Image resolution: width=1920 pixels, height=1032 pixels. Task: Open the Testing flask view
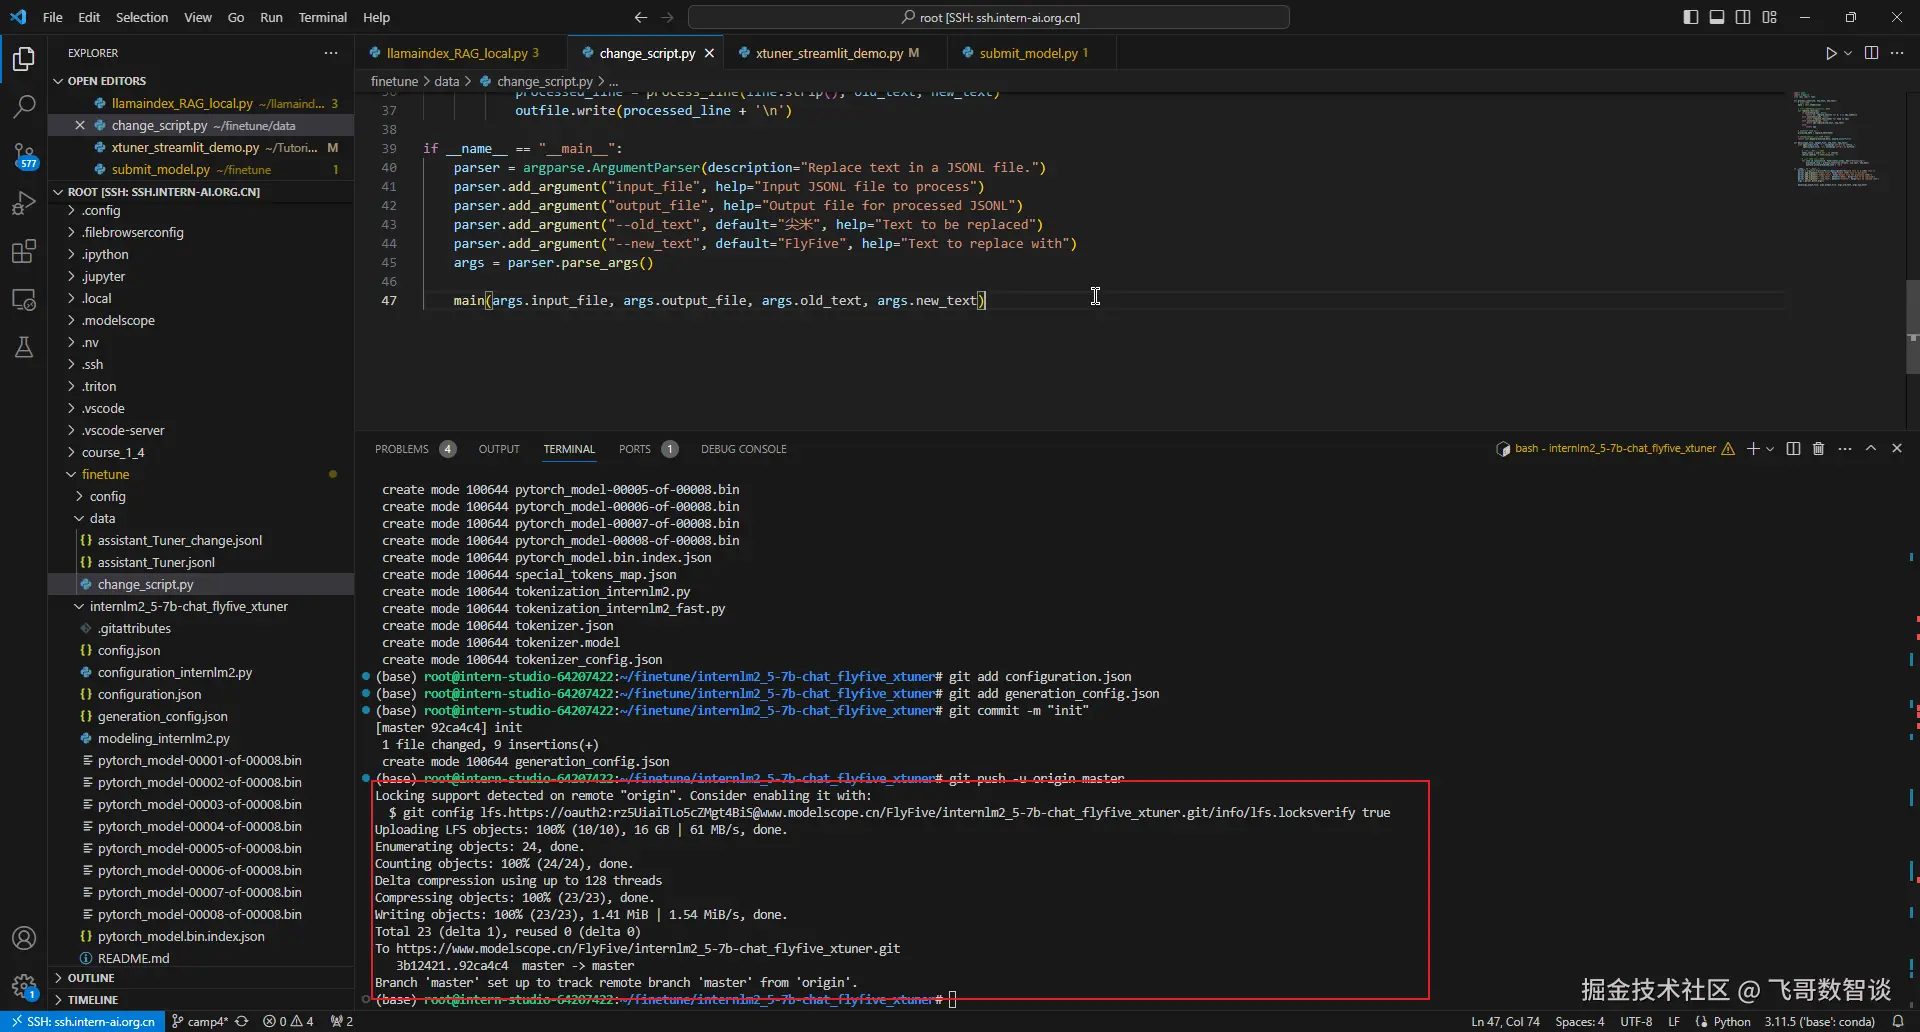coord(24,347)
